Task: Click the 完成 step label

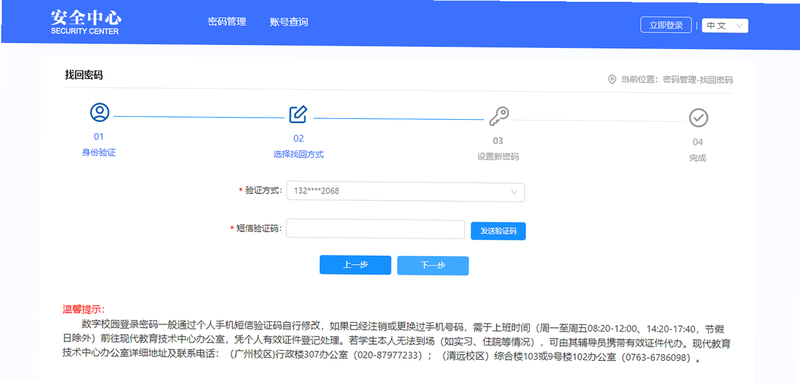Action: (x=697, y=158)
